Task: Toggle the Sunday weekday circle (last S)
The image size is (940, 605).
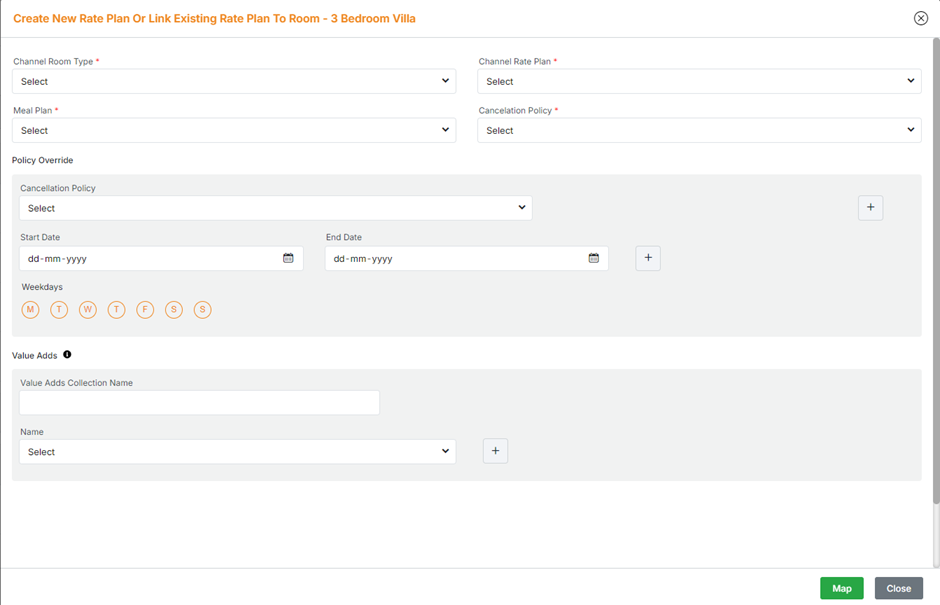Action: tap(203, 310)
